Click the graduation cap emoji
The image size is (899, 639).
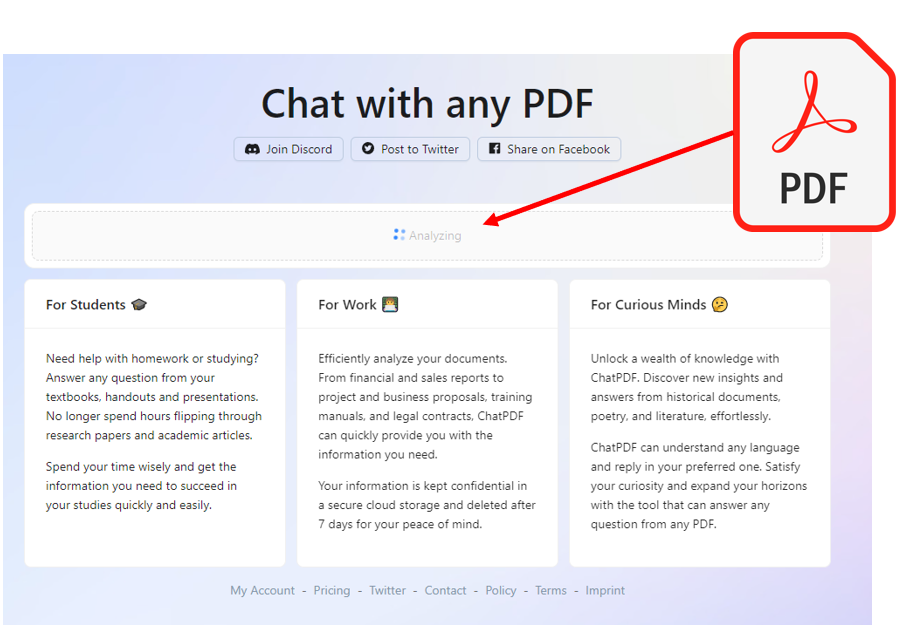[x=139, y=304]
